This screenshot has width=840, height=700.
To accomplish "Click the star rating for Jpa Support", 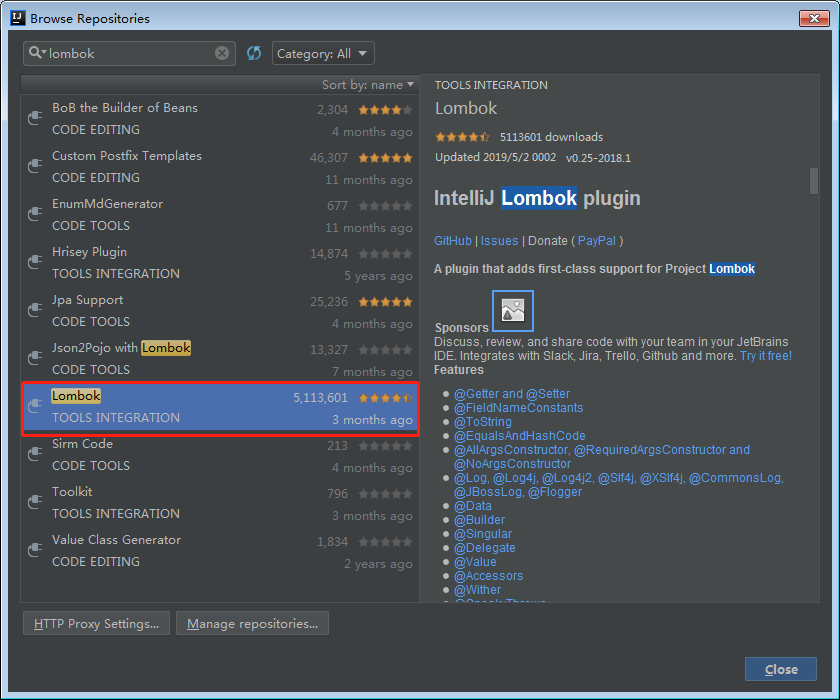I will click(386, 302).
